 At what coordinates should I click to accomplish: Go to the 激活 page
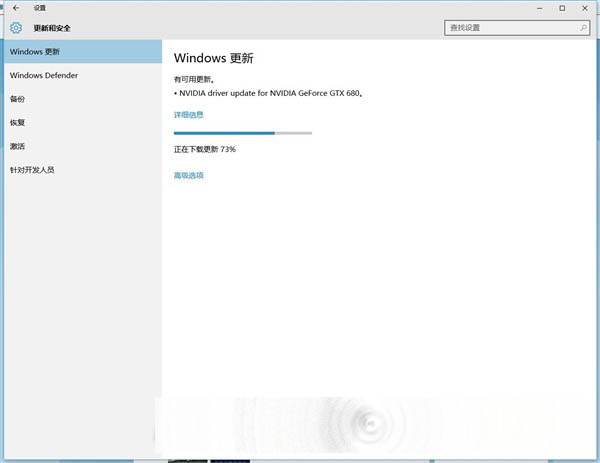pyautogui.click(x=18, y=146)
